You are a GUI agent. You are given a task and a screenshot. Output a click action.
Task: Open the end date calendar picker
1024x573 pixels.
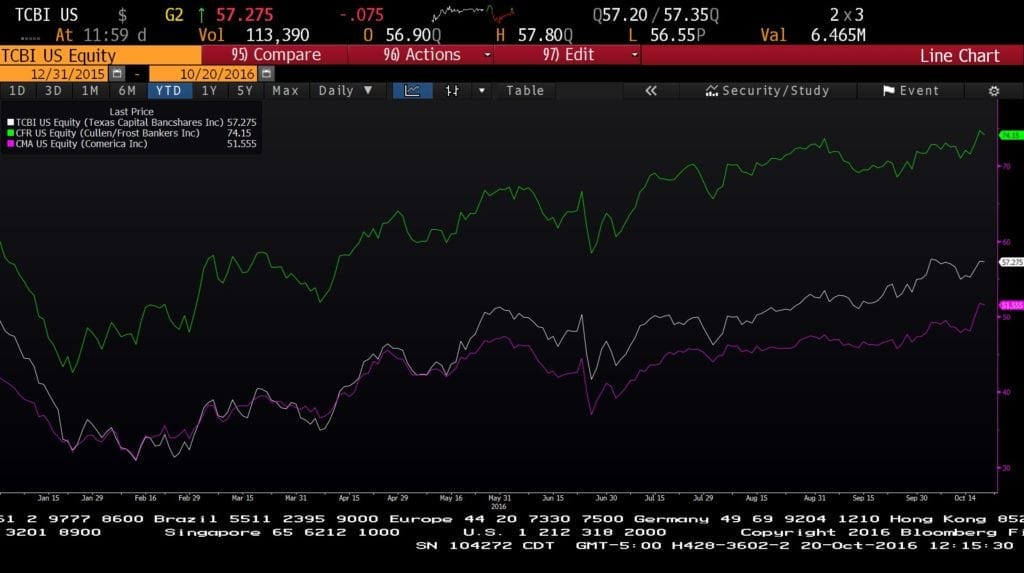pos(266,74)
